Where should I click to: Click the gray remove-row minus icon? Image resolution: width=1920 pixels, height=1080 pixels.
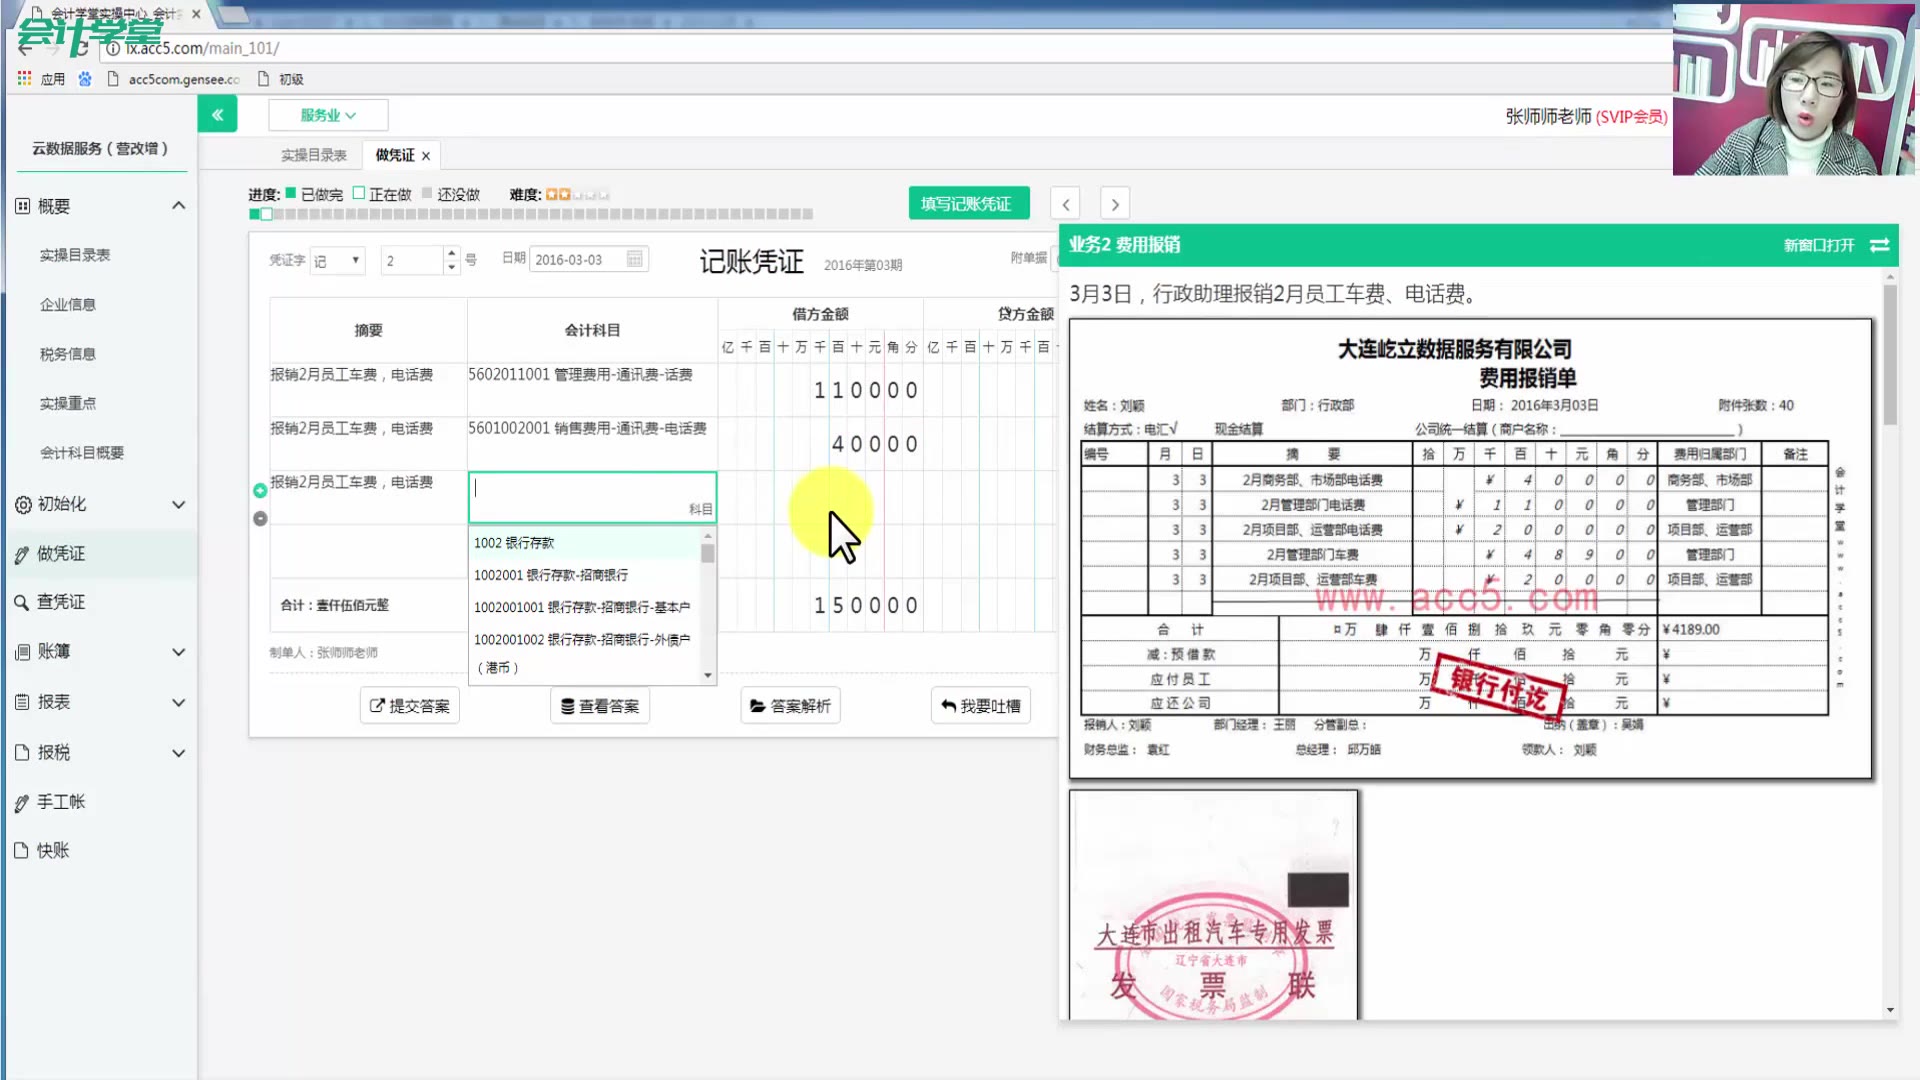[260, 519]
